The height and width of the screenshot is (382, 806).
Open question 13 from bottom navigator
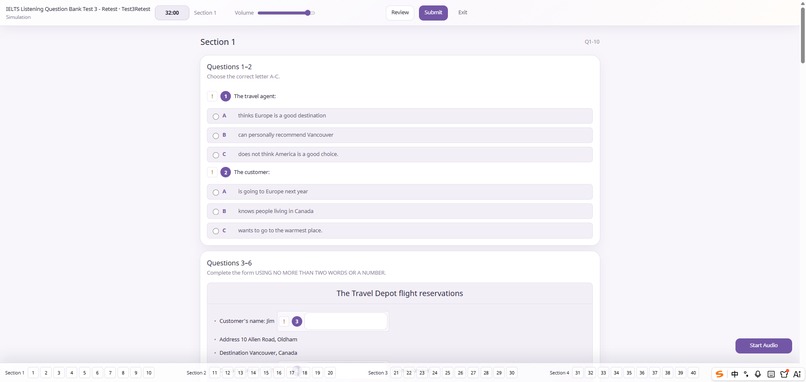pos(240,373)
